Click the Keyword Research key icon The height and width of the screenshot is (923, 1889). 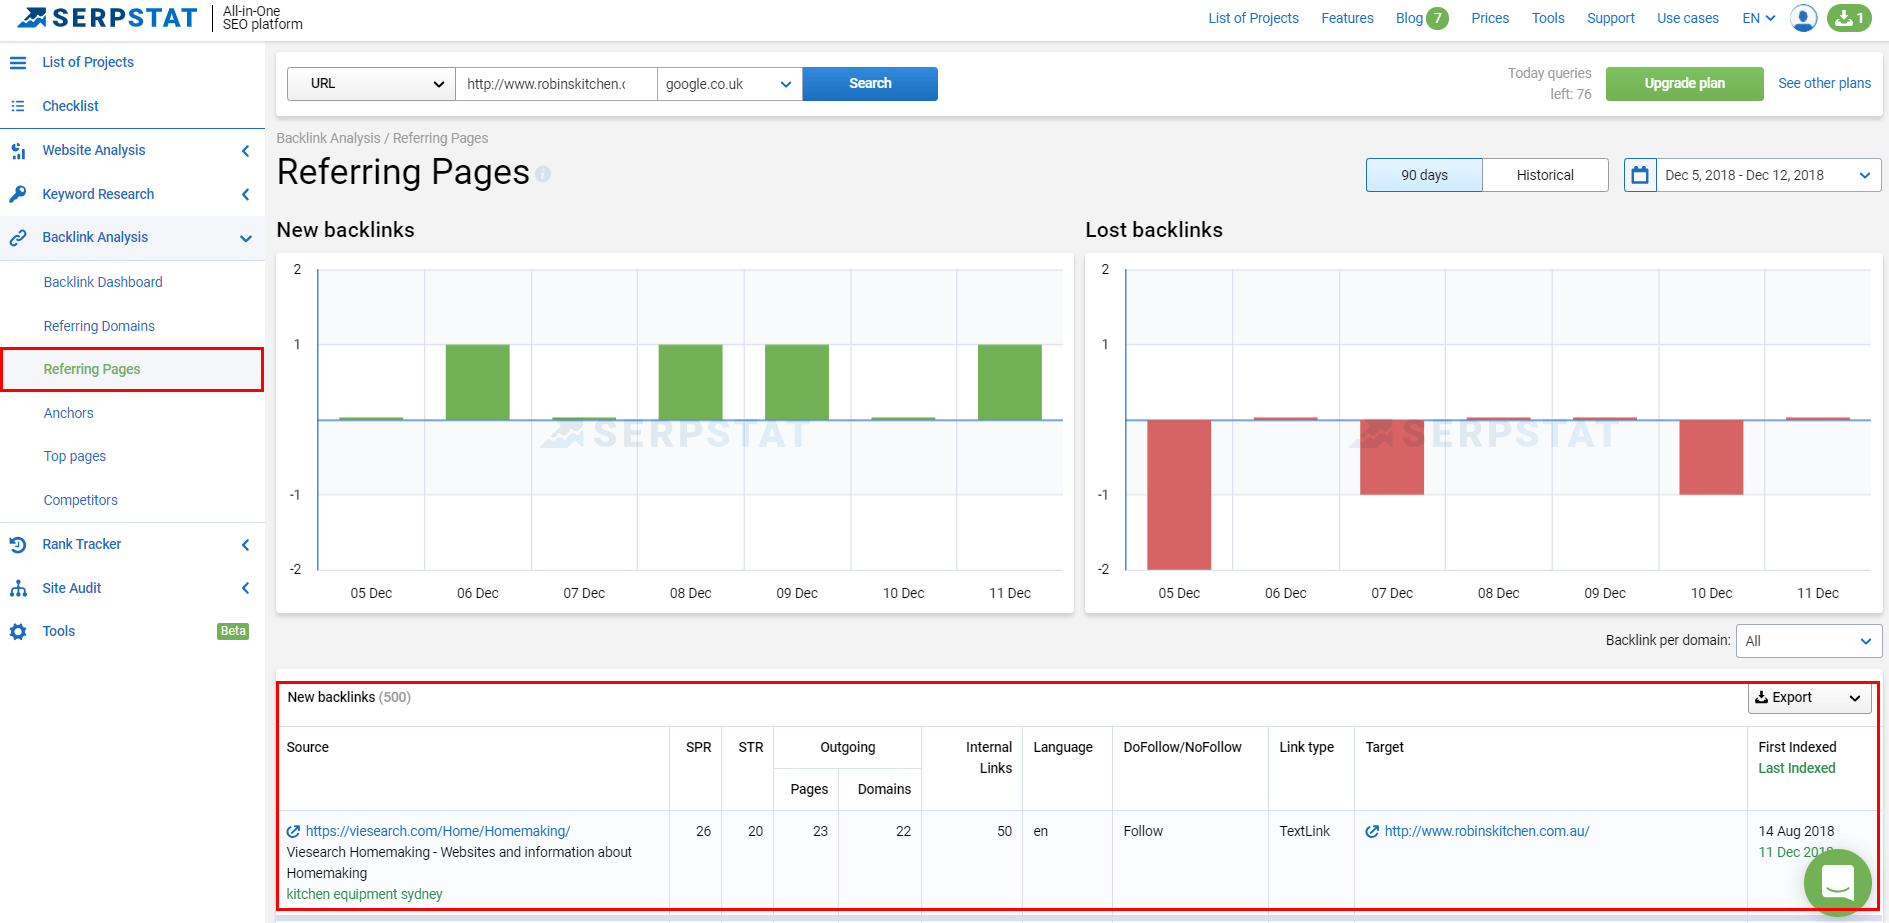pyautogui.click(x=18, y=194)
